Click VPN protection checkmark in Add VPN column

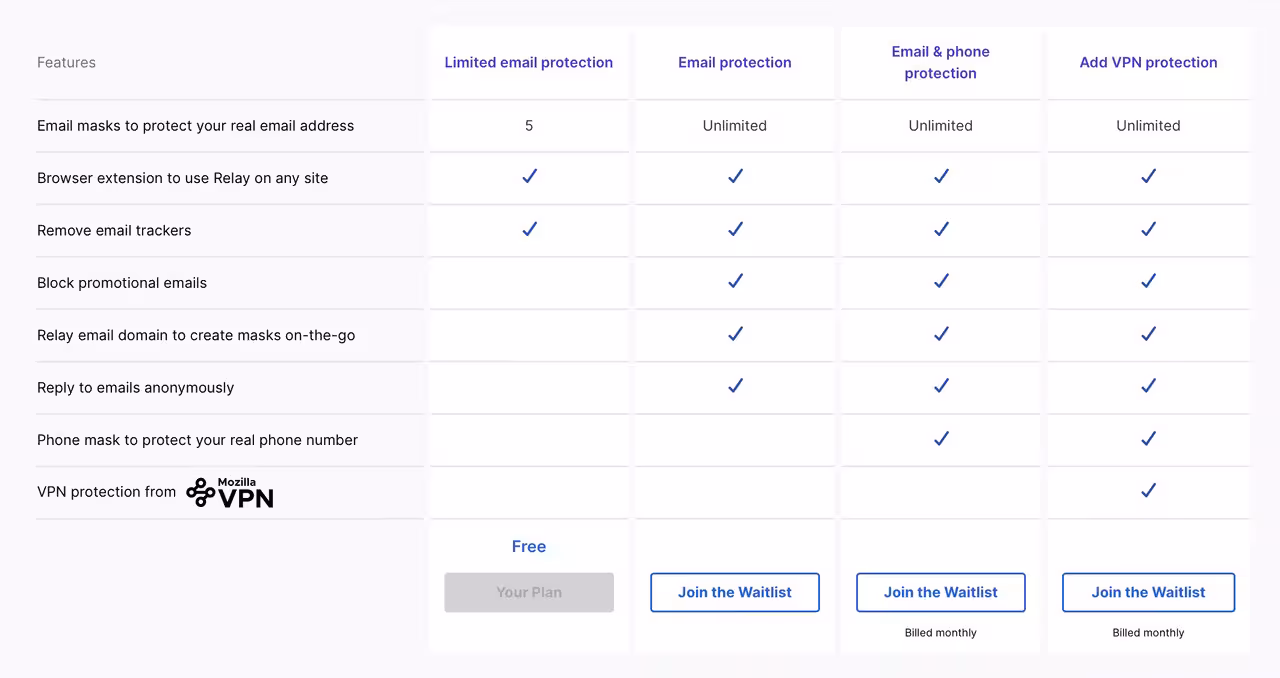click(1148, 491)
